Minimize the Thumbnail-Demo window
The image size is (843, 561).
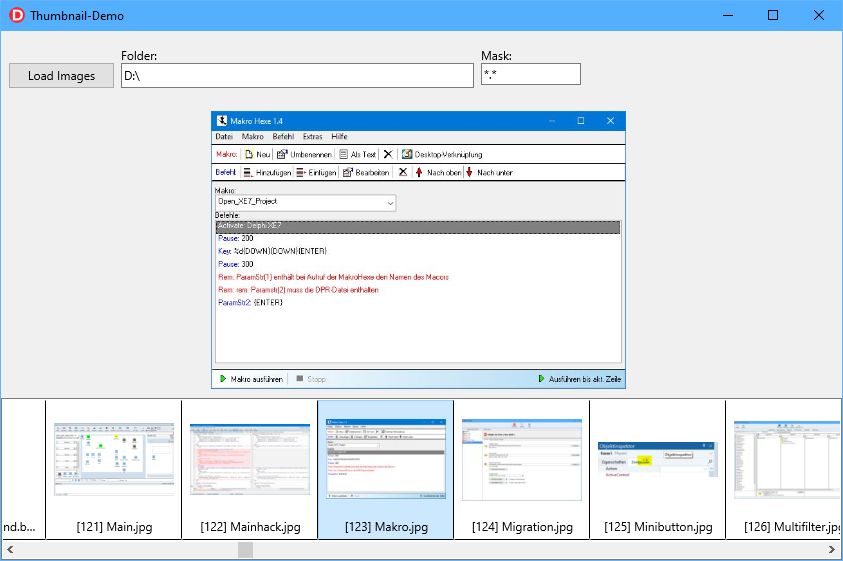727,15
